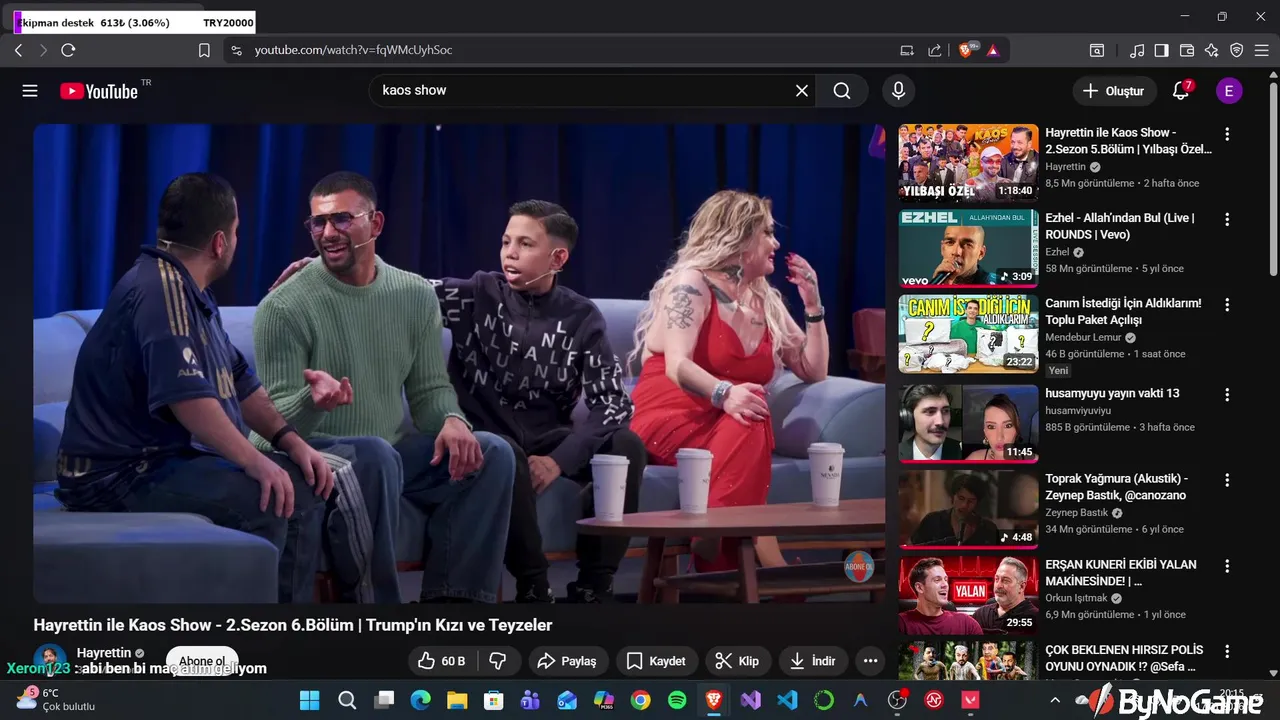Open Erşan Kuneri Ekibi video title
Screen dimensions: 1280x720
click(x=1121, y=573)
